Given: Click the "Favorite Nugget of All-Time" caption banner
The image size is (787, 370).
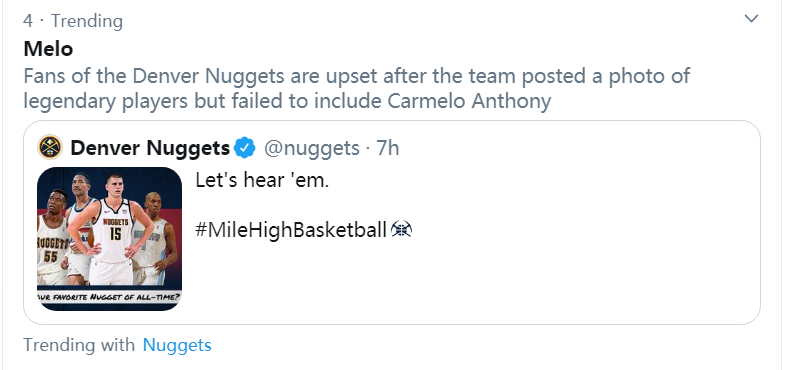Looking at the screenshot, I should (x=109, y=297).
